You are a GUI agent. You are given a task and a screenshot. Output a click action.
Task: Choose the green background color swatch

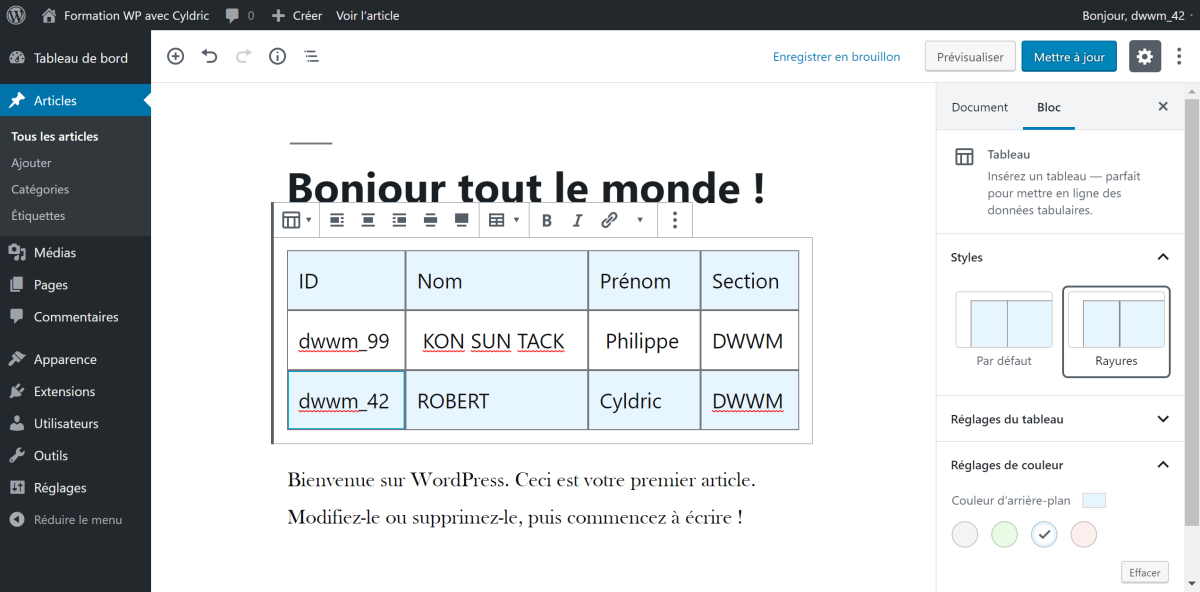(x=1004, y=535)
